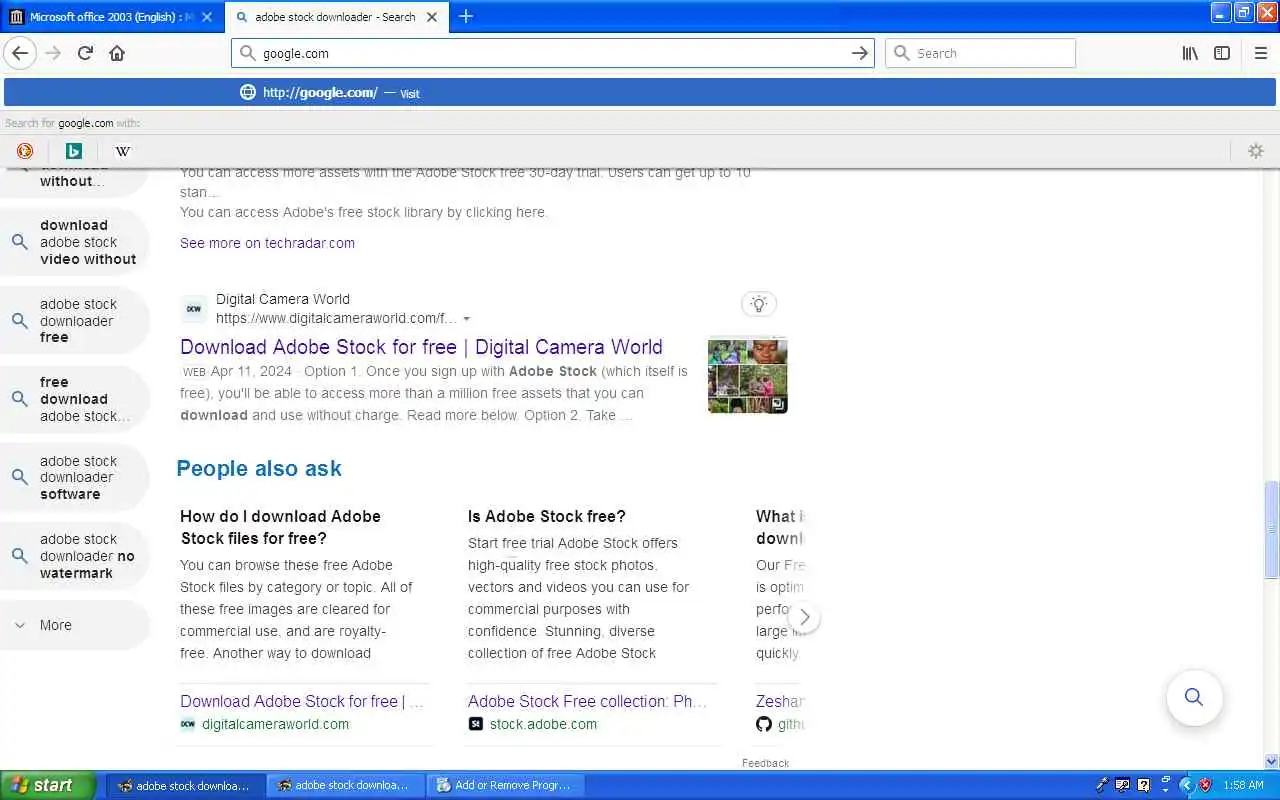This screenshot has width=1280, height=800.
Task: Click the forward navigation arrow
Action: pyautogui.click(x=53, y=53)
